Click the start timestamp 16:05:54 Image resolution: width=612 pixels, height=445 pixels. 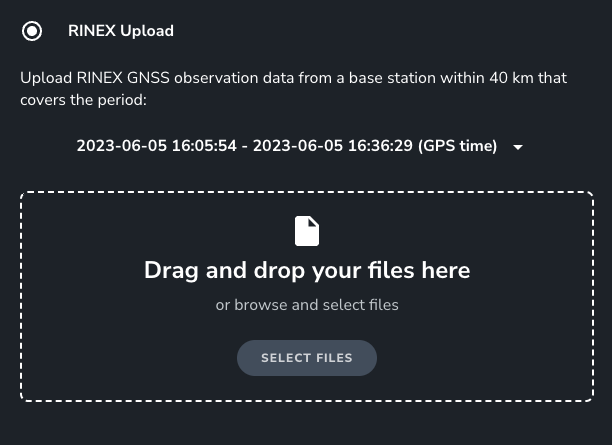pos(204,146)
